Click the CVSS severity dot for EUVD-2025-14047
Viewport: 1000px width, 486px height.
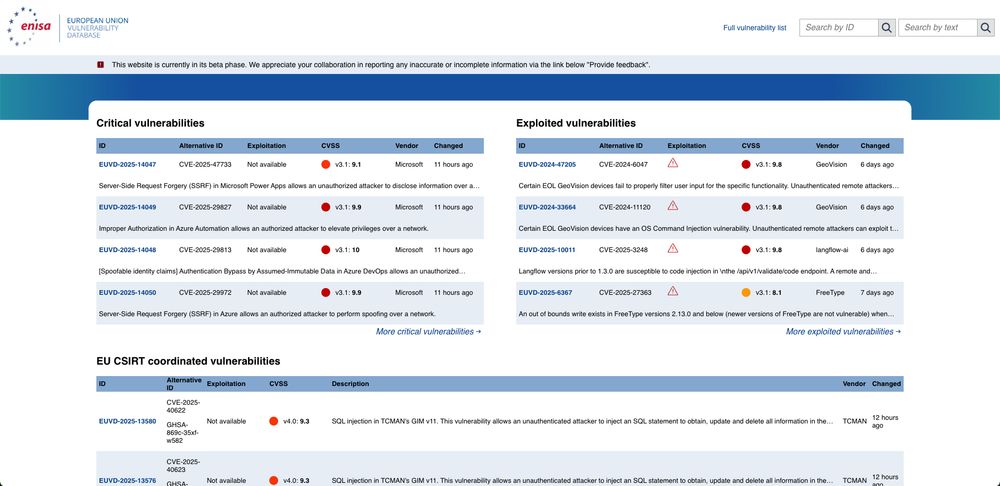325,165
